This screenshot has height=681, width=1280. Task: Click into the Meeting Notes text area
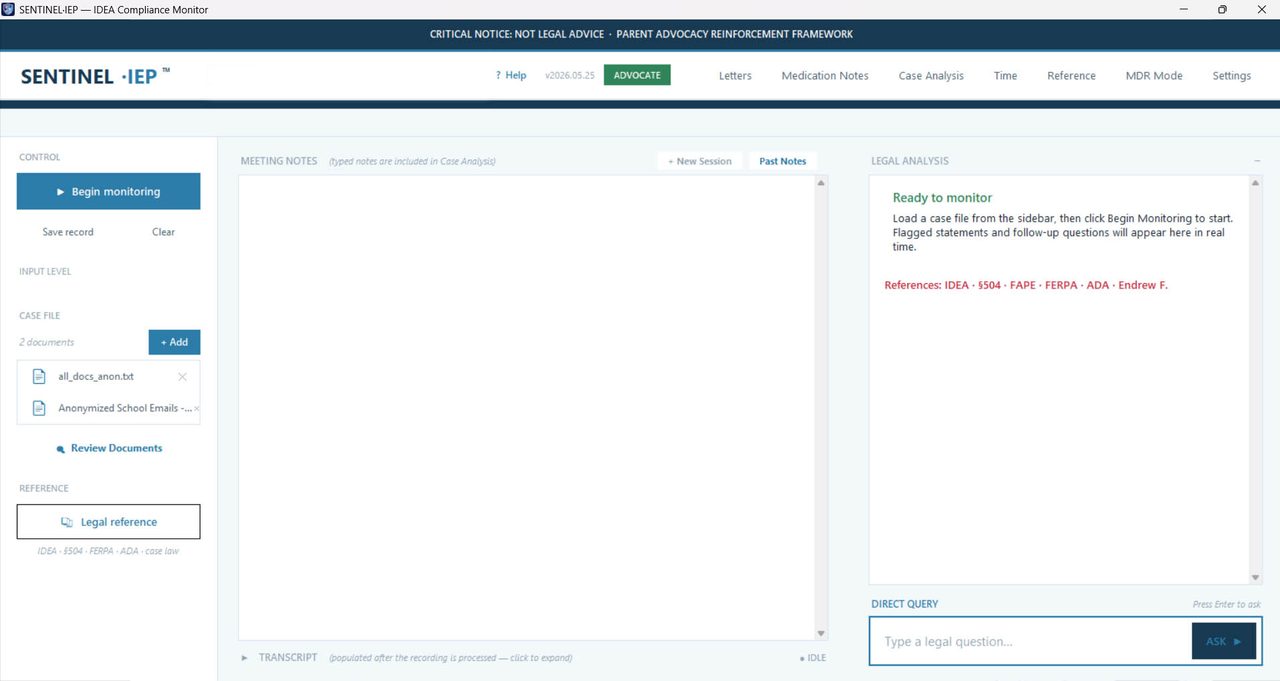click(x=527, y=407)
